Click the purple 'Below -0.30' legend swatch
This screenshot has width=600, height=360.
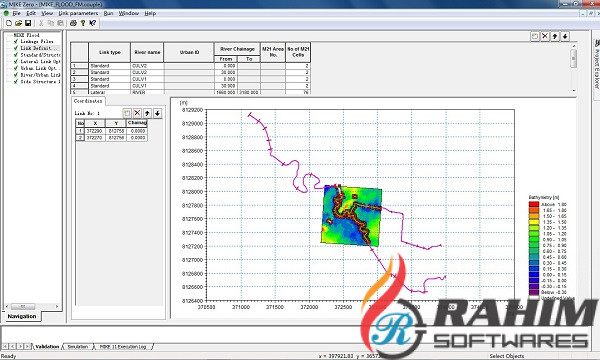click(534, 292)
